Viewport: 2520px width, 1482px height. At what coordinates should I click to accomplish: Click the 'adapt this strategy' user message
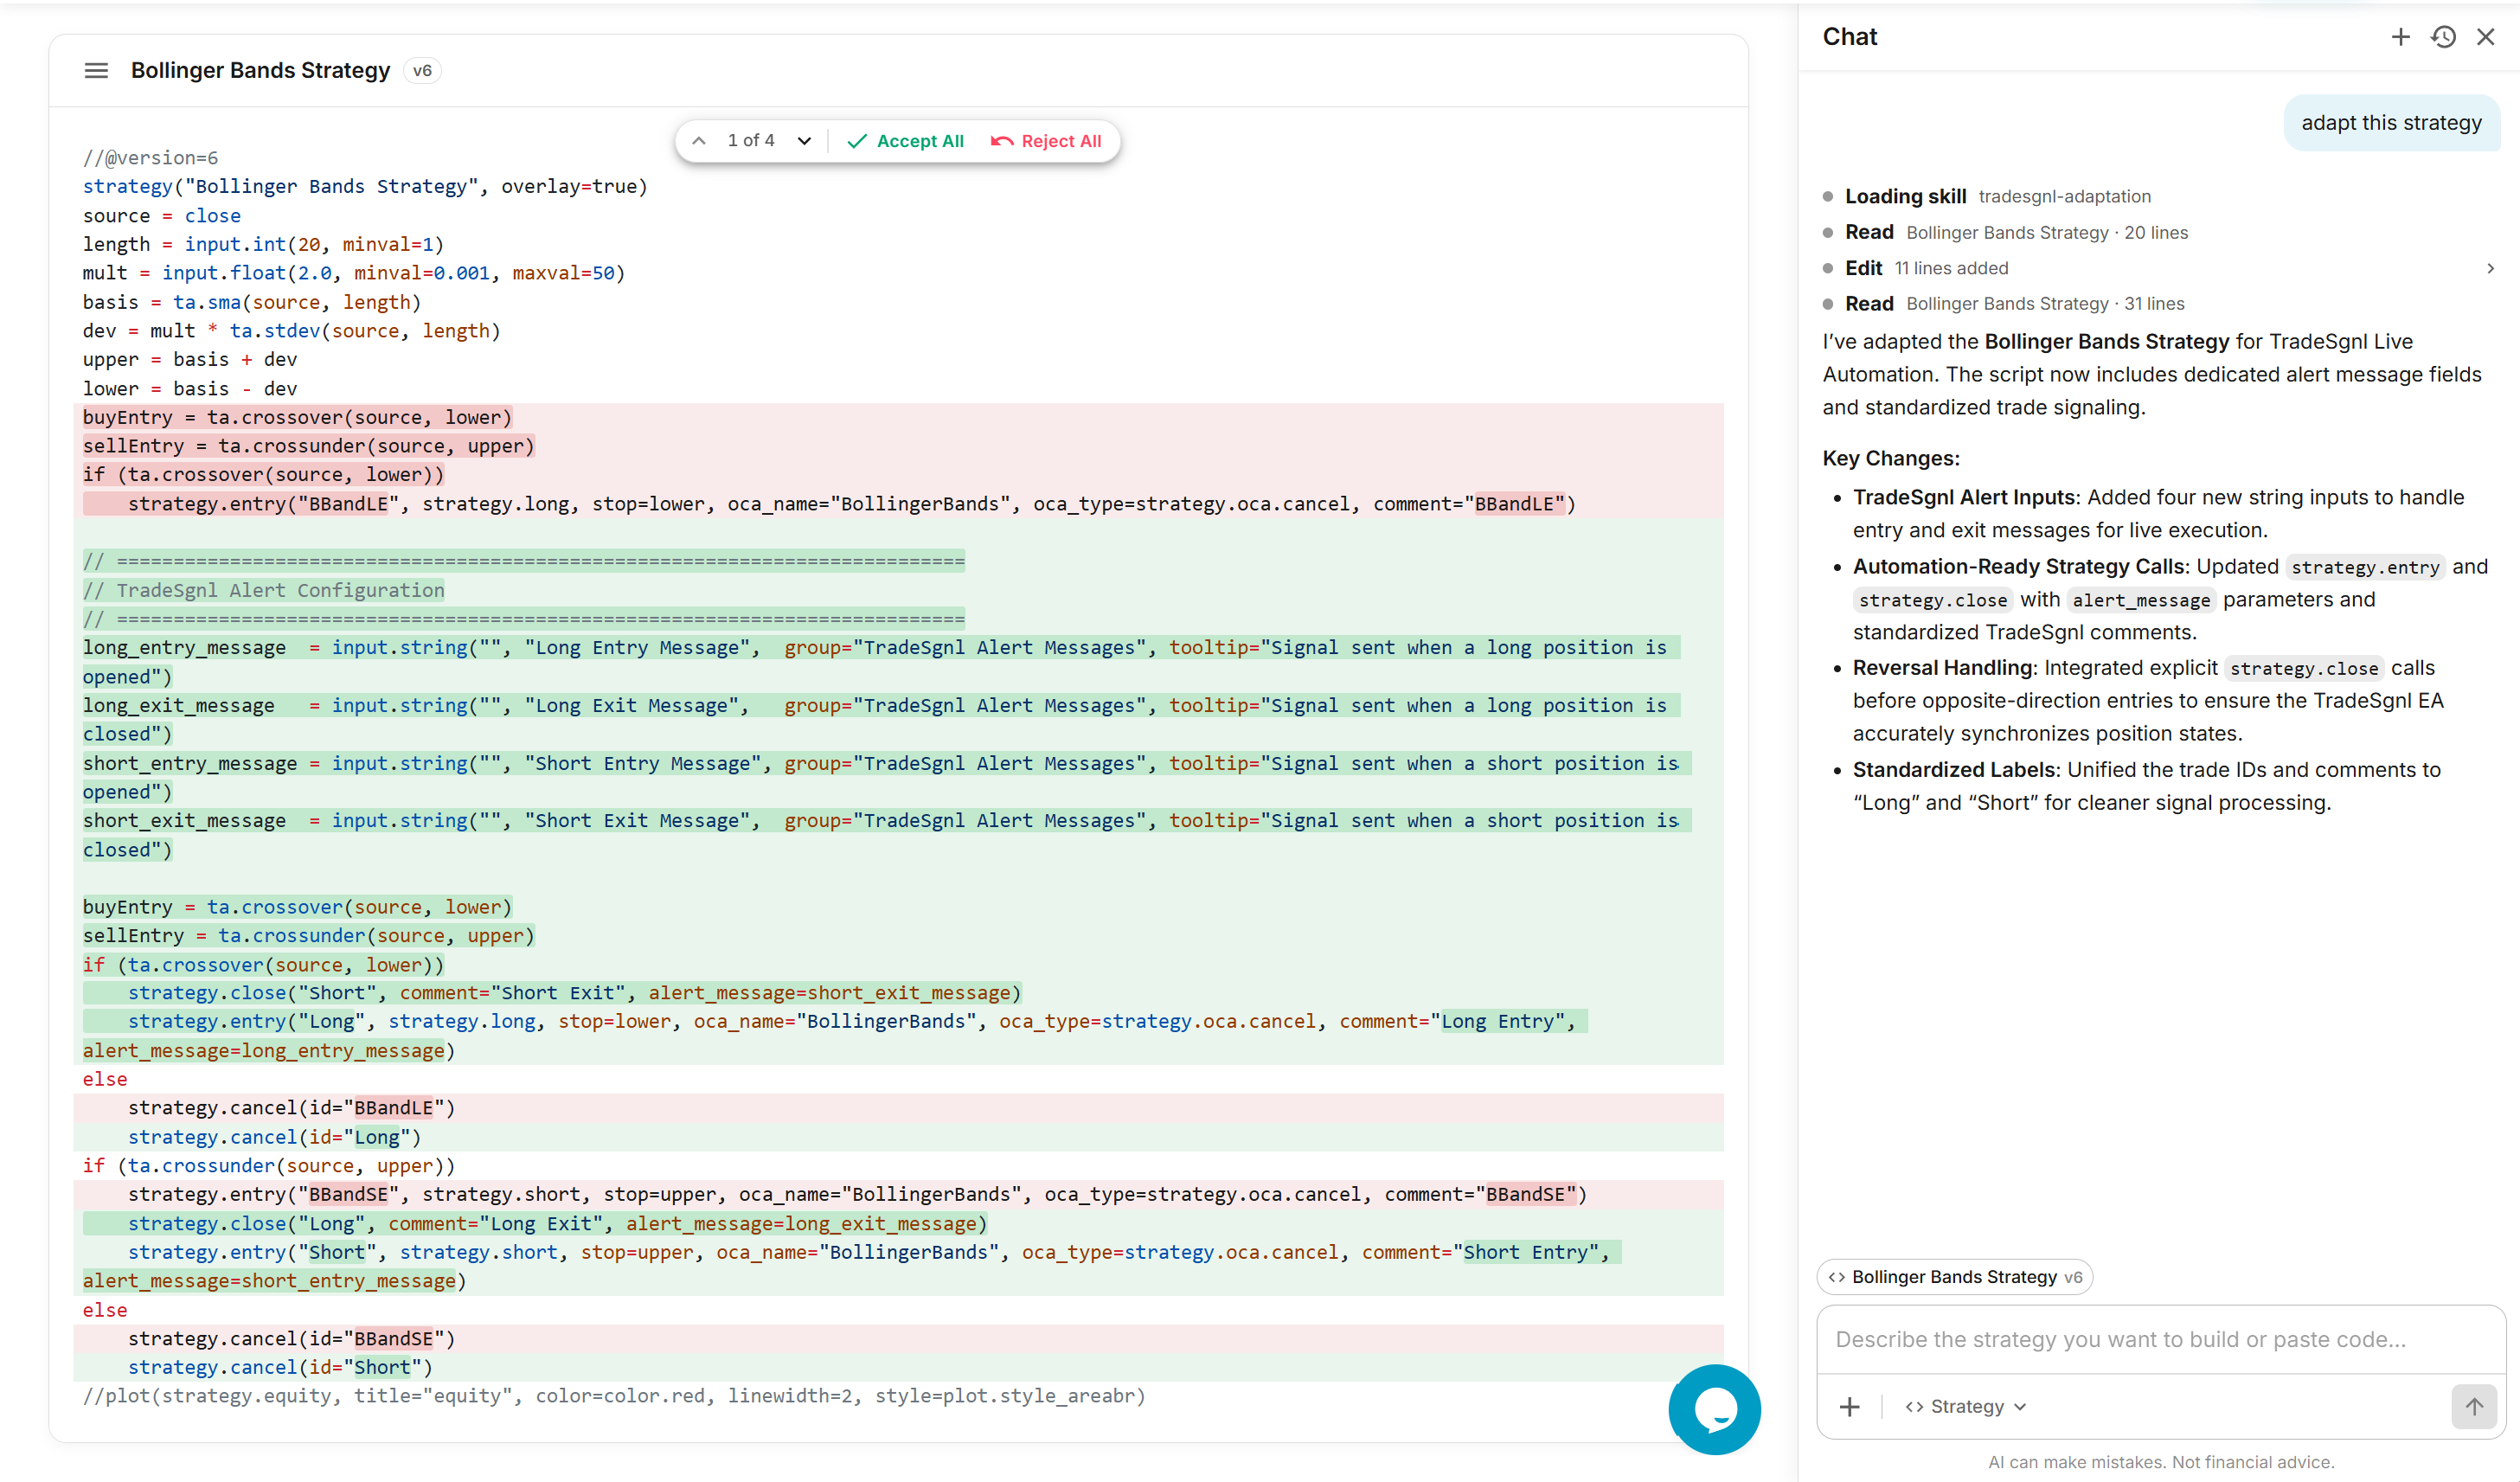click(2391, 123)
